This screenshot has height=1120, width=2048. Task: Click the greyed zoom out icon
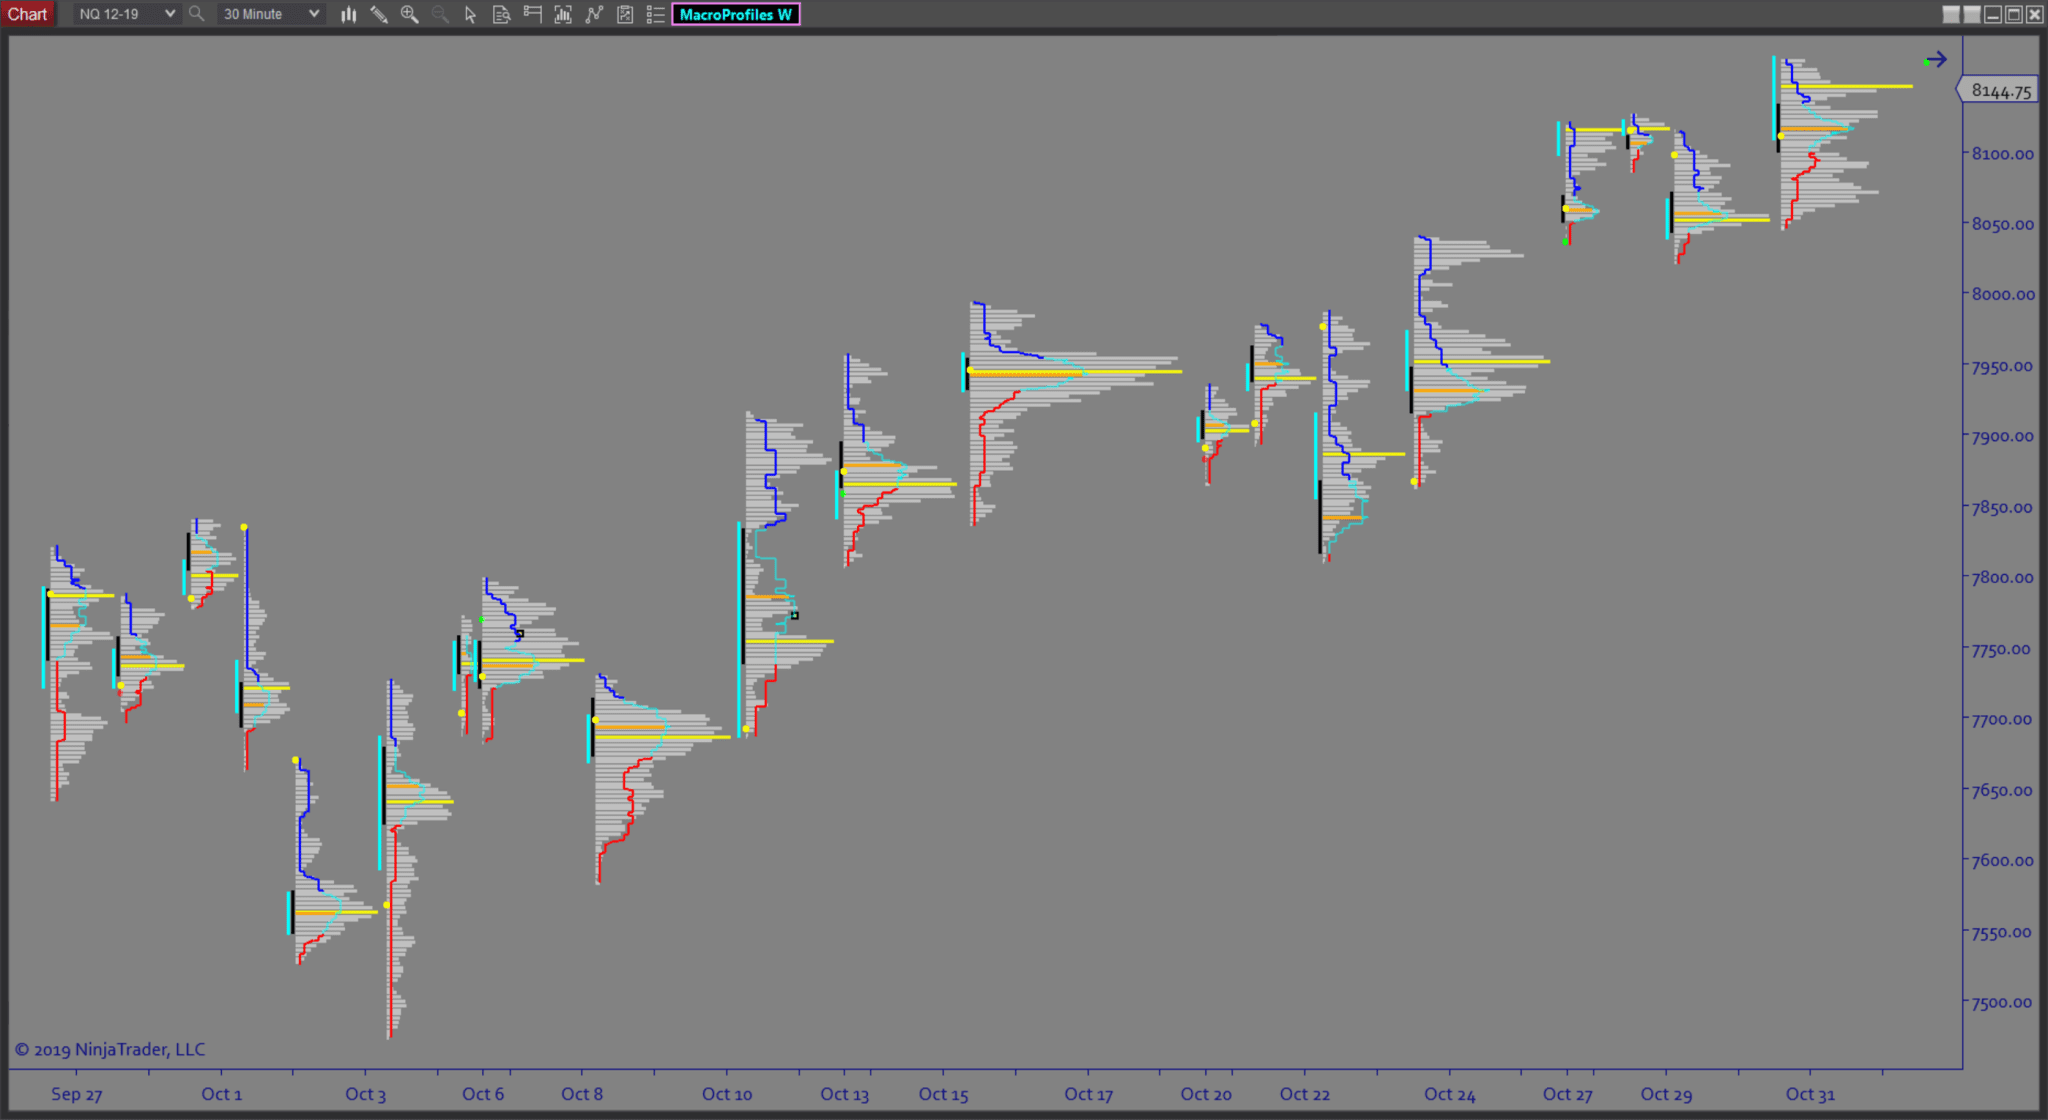tap(440, 14)
